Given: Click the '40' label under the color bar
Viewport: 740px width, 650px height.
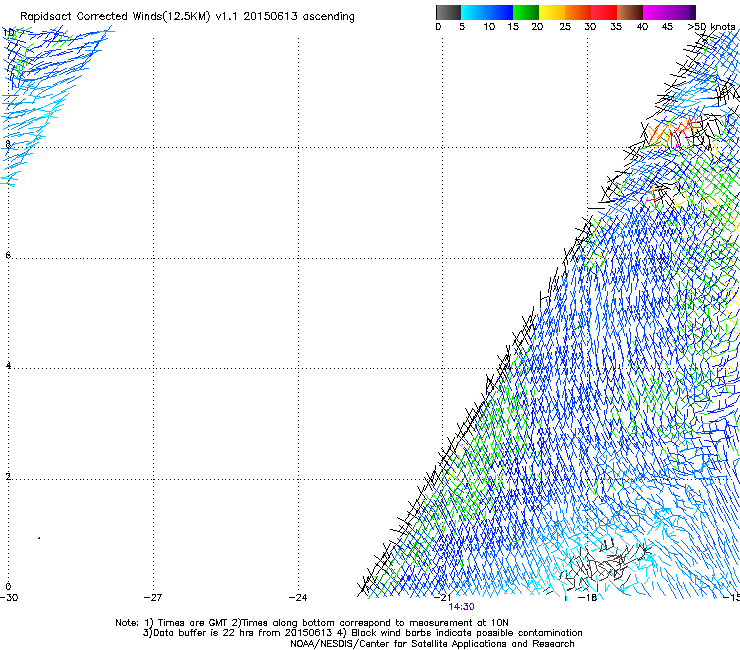Looking at the screenshot, I should tap(642, 27).
